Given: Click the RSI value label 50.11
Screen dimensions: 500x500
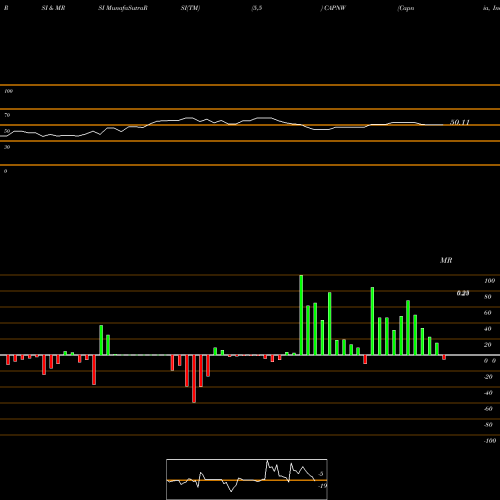Looking at the screenshot, I should click(x=460, y=122).
